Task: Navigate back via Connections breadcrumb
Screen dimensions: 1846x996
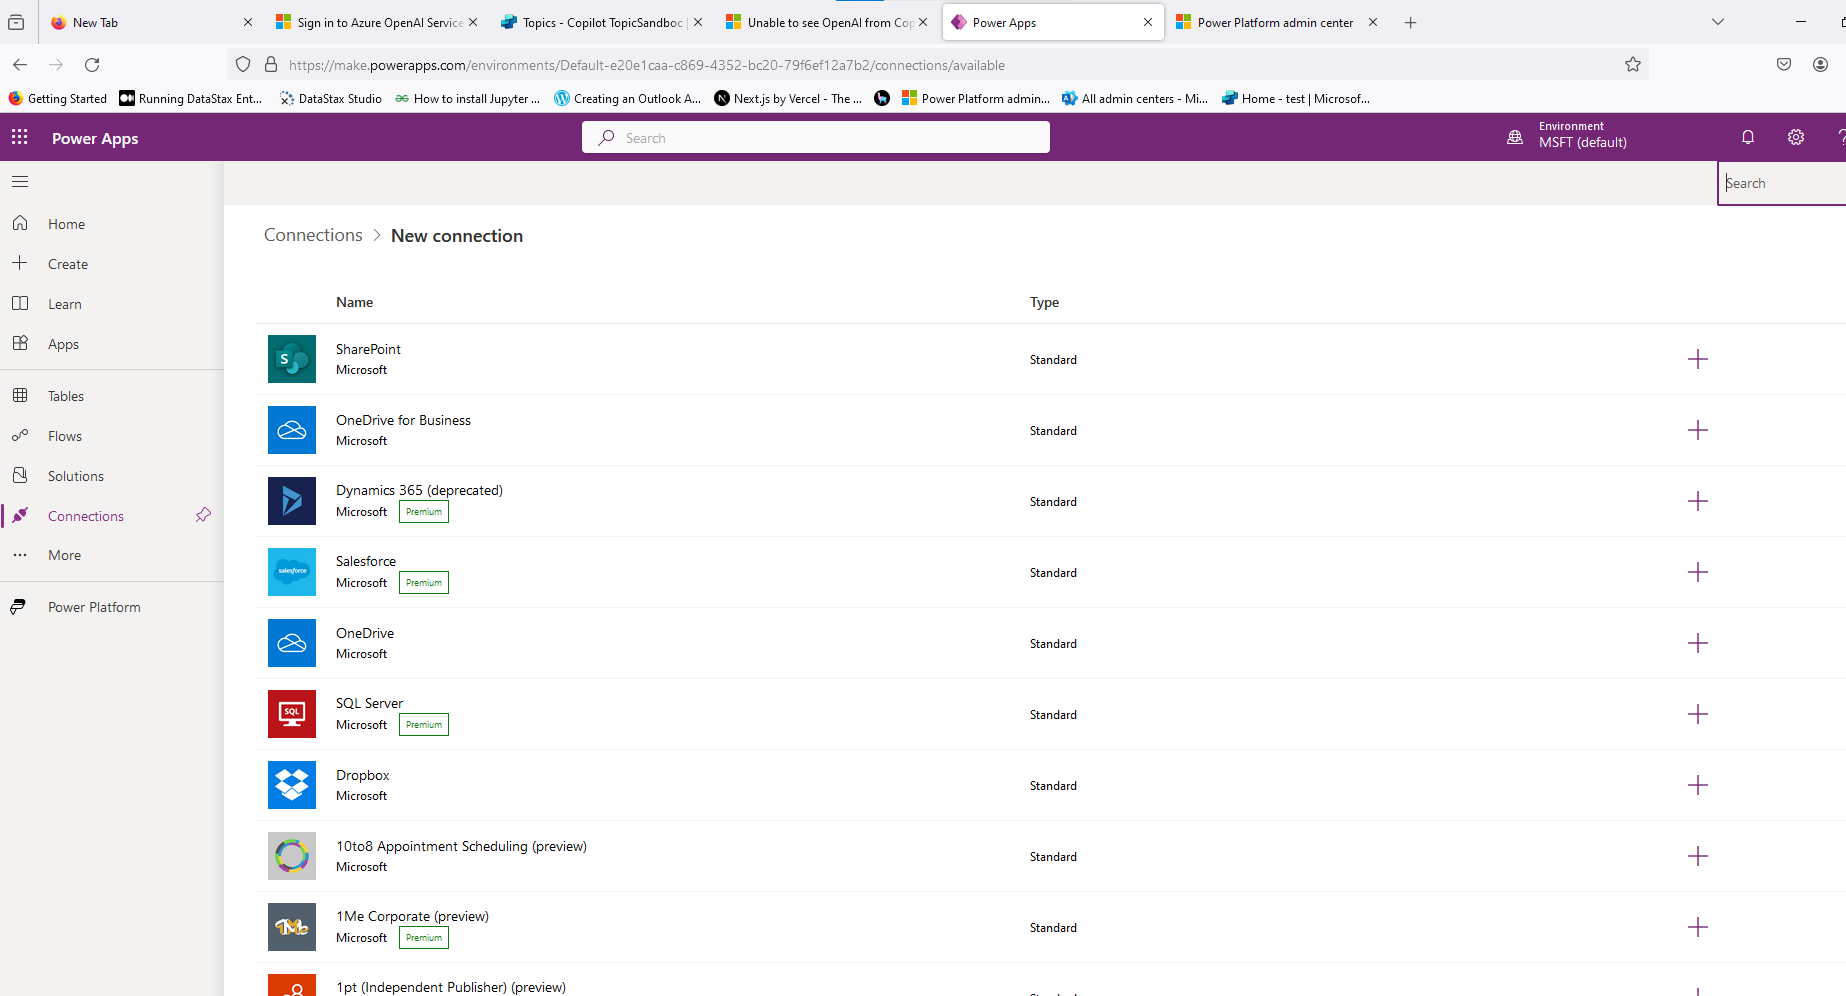Action: click(x=312, y=235)
